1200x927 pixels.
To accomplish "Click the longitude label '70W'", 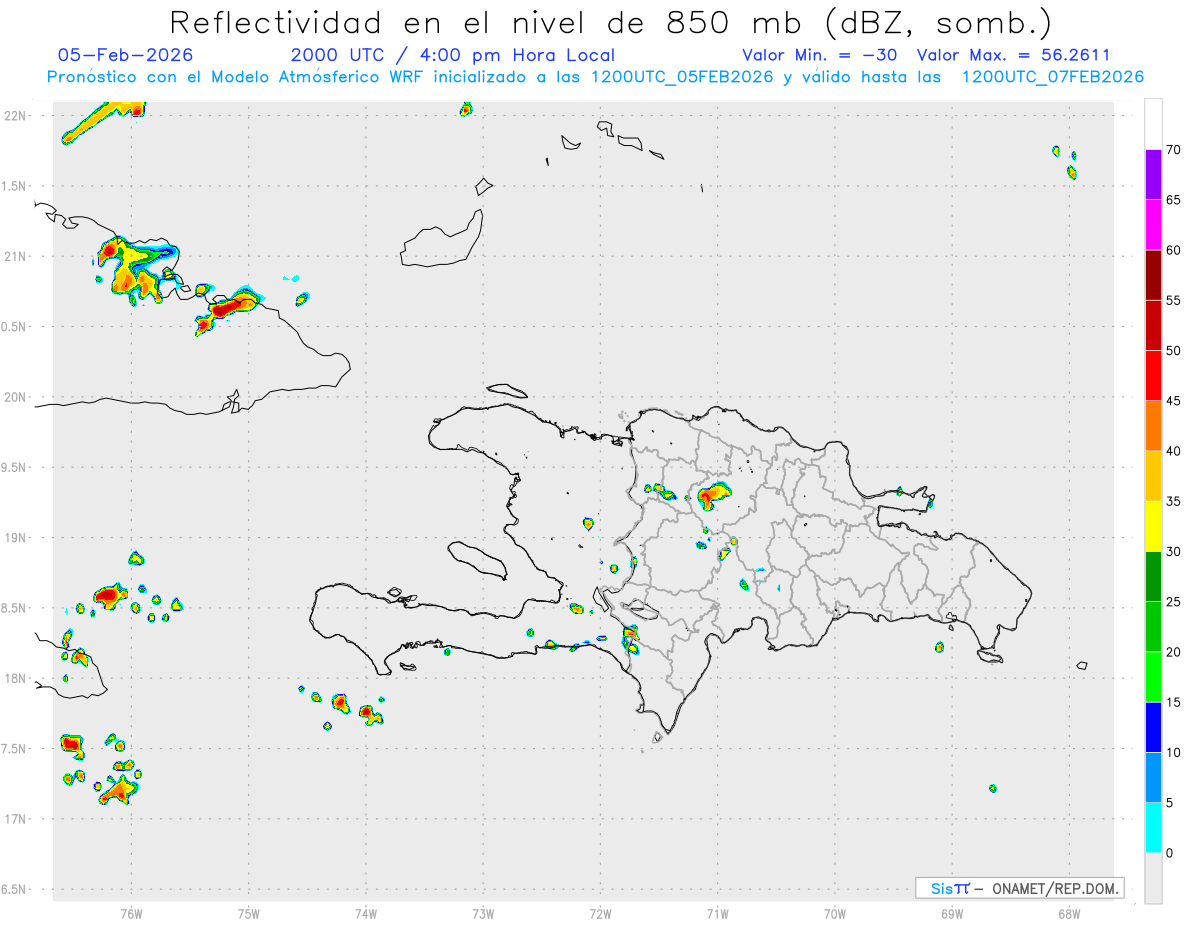I will 835,913.
